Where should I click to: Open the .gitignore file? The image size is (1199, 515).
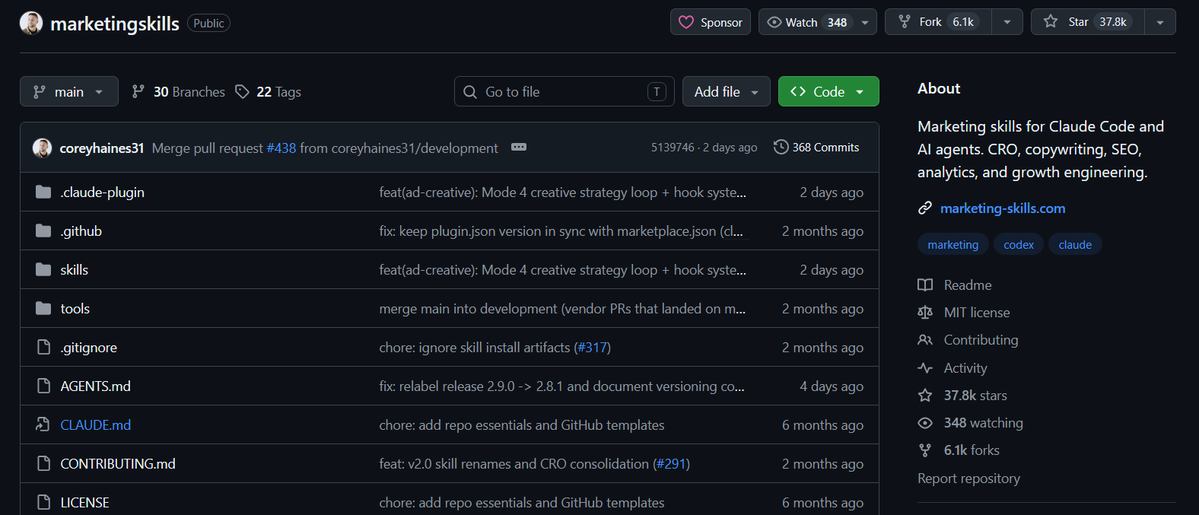pyautogui.click(x=89, y=347)
